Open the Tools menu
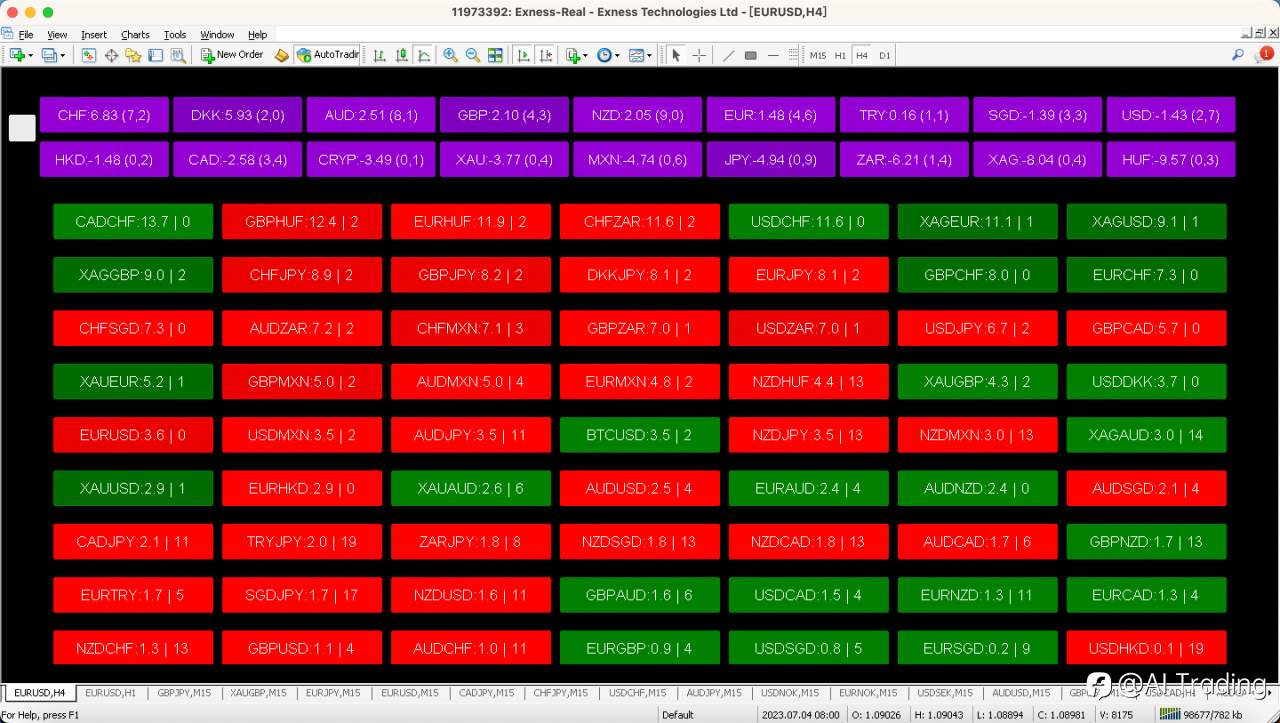The height and width of the screenshot is (723, 1280). pos(175,35)
